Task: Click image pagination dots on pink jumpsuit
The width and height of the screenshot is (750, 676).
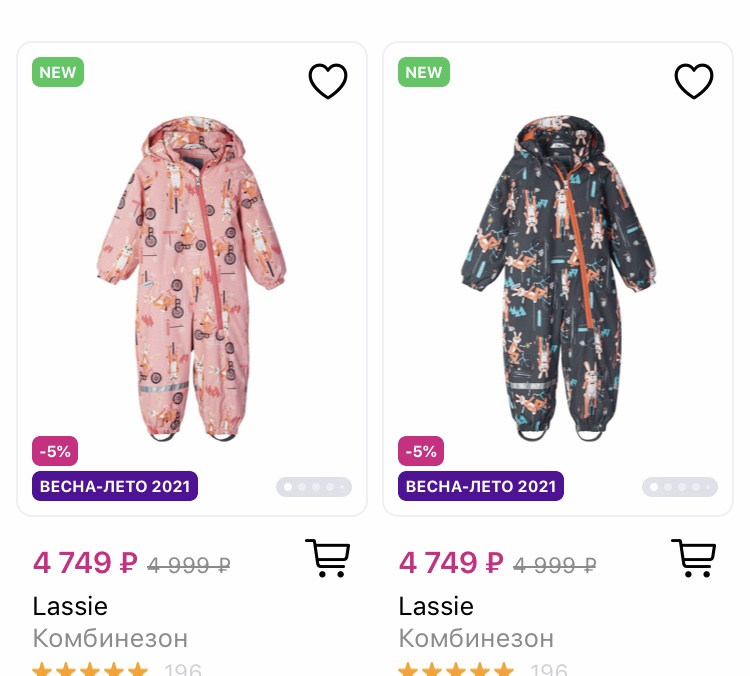Action: tap(314, 487)
